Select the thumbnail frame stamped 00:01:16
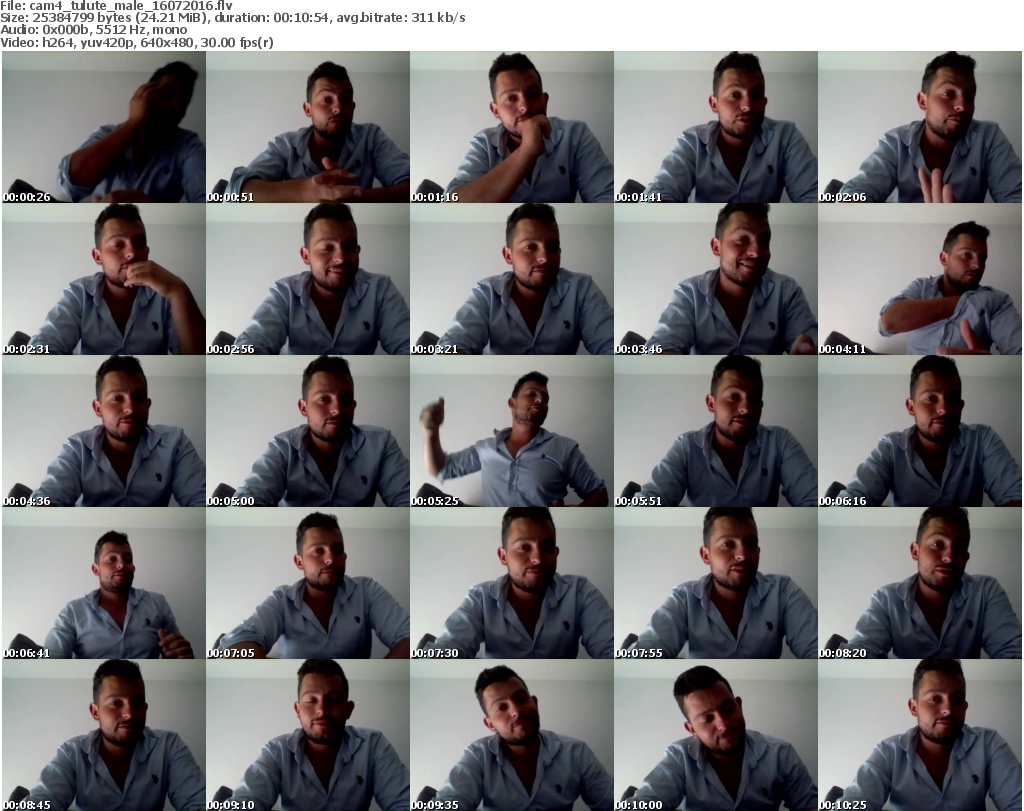Image resolution: width=1024 pixels, height=811 pixels. [512, 127]
